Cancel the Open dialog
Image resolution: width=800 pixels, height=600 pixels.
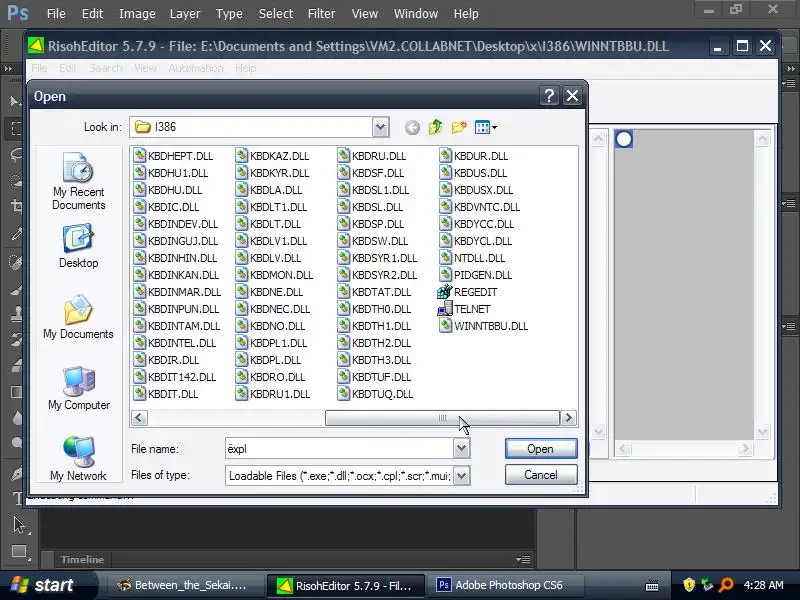coord(541,474)
